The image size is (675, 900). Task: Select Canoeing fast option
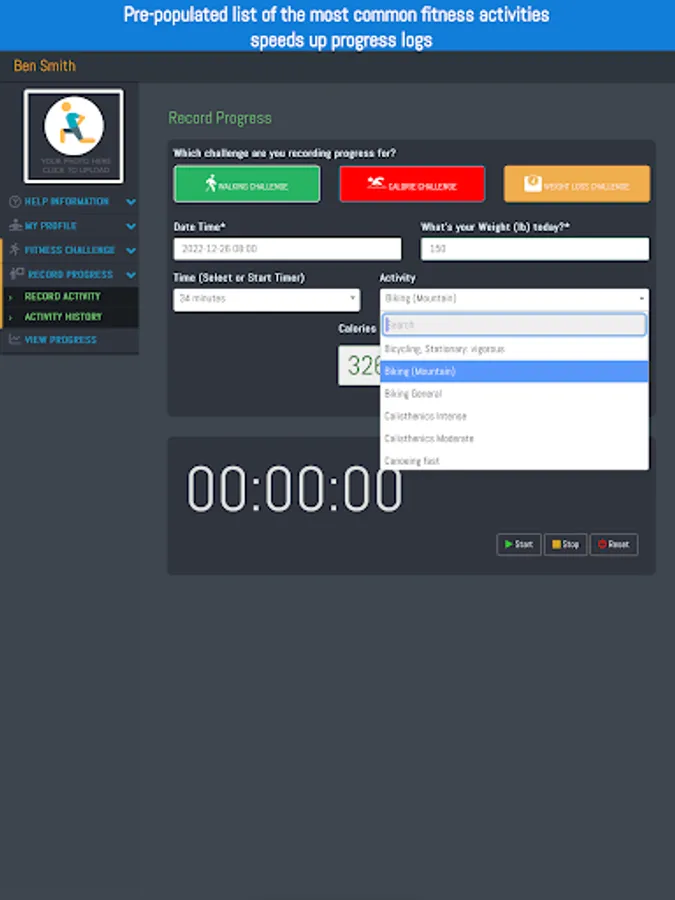514,460
